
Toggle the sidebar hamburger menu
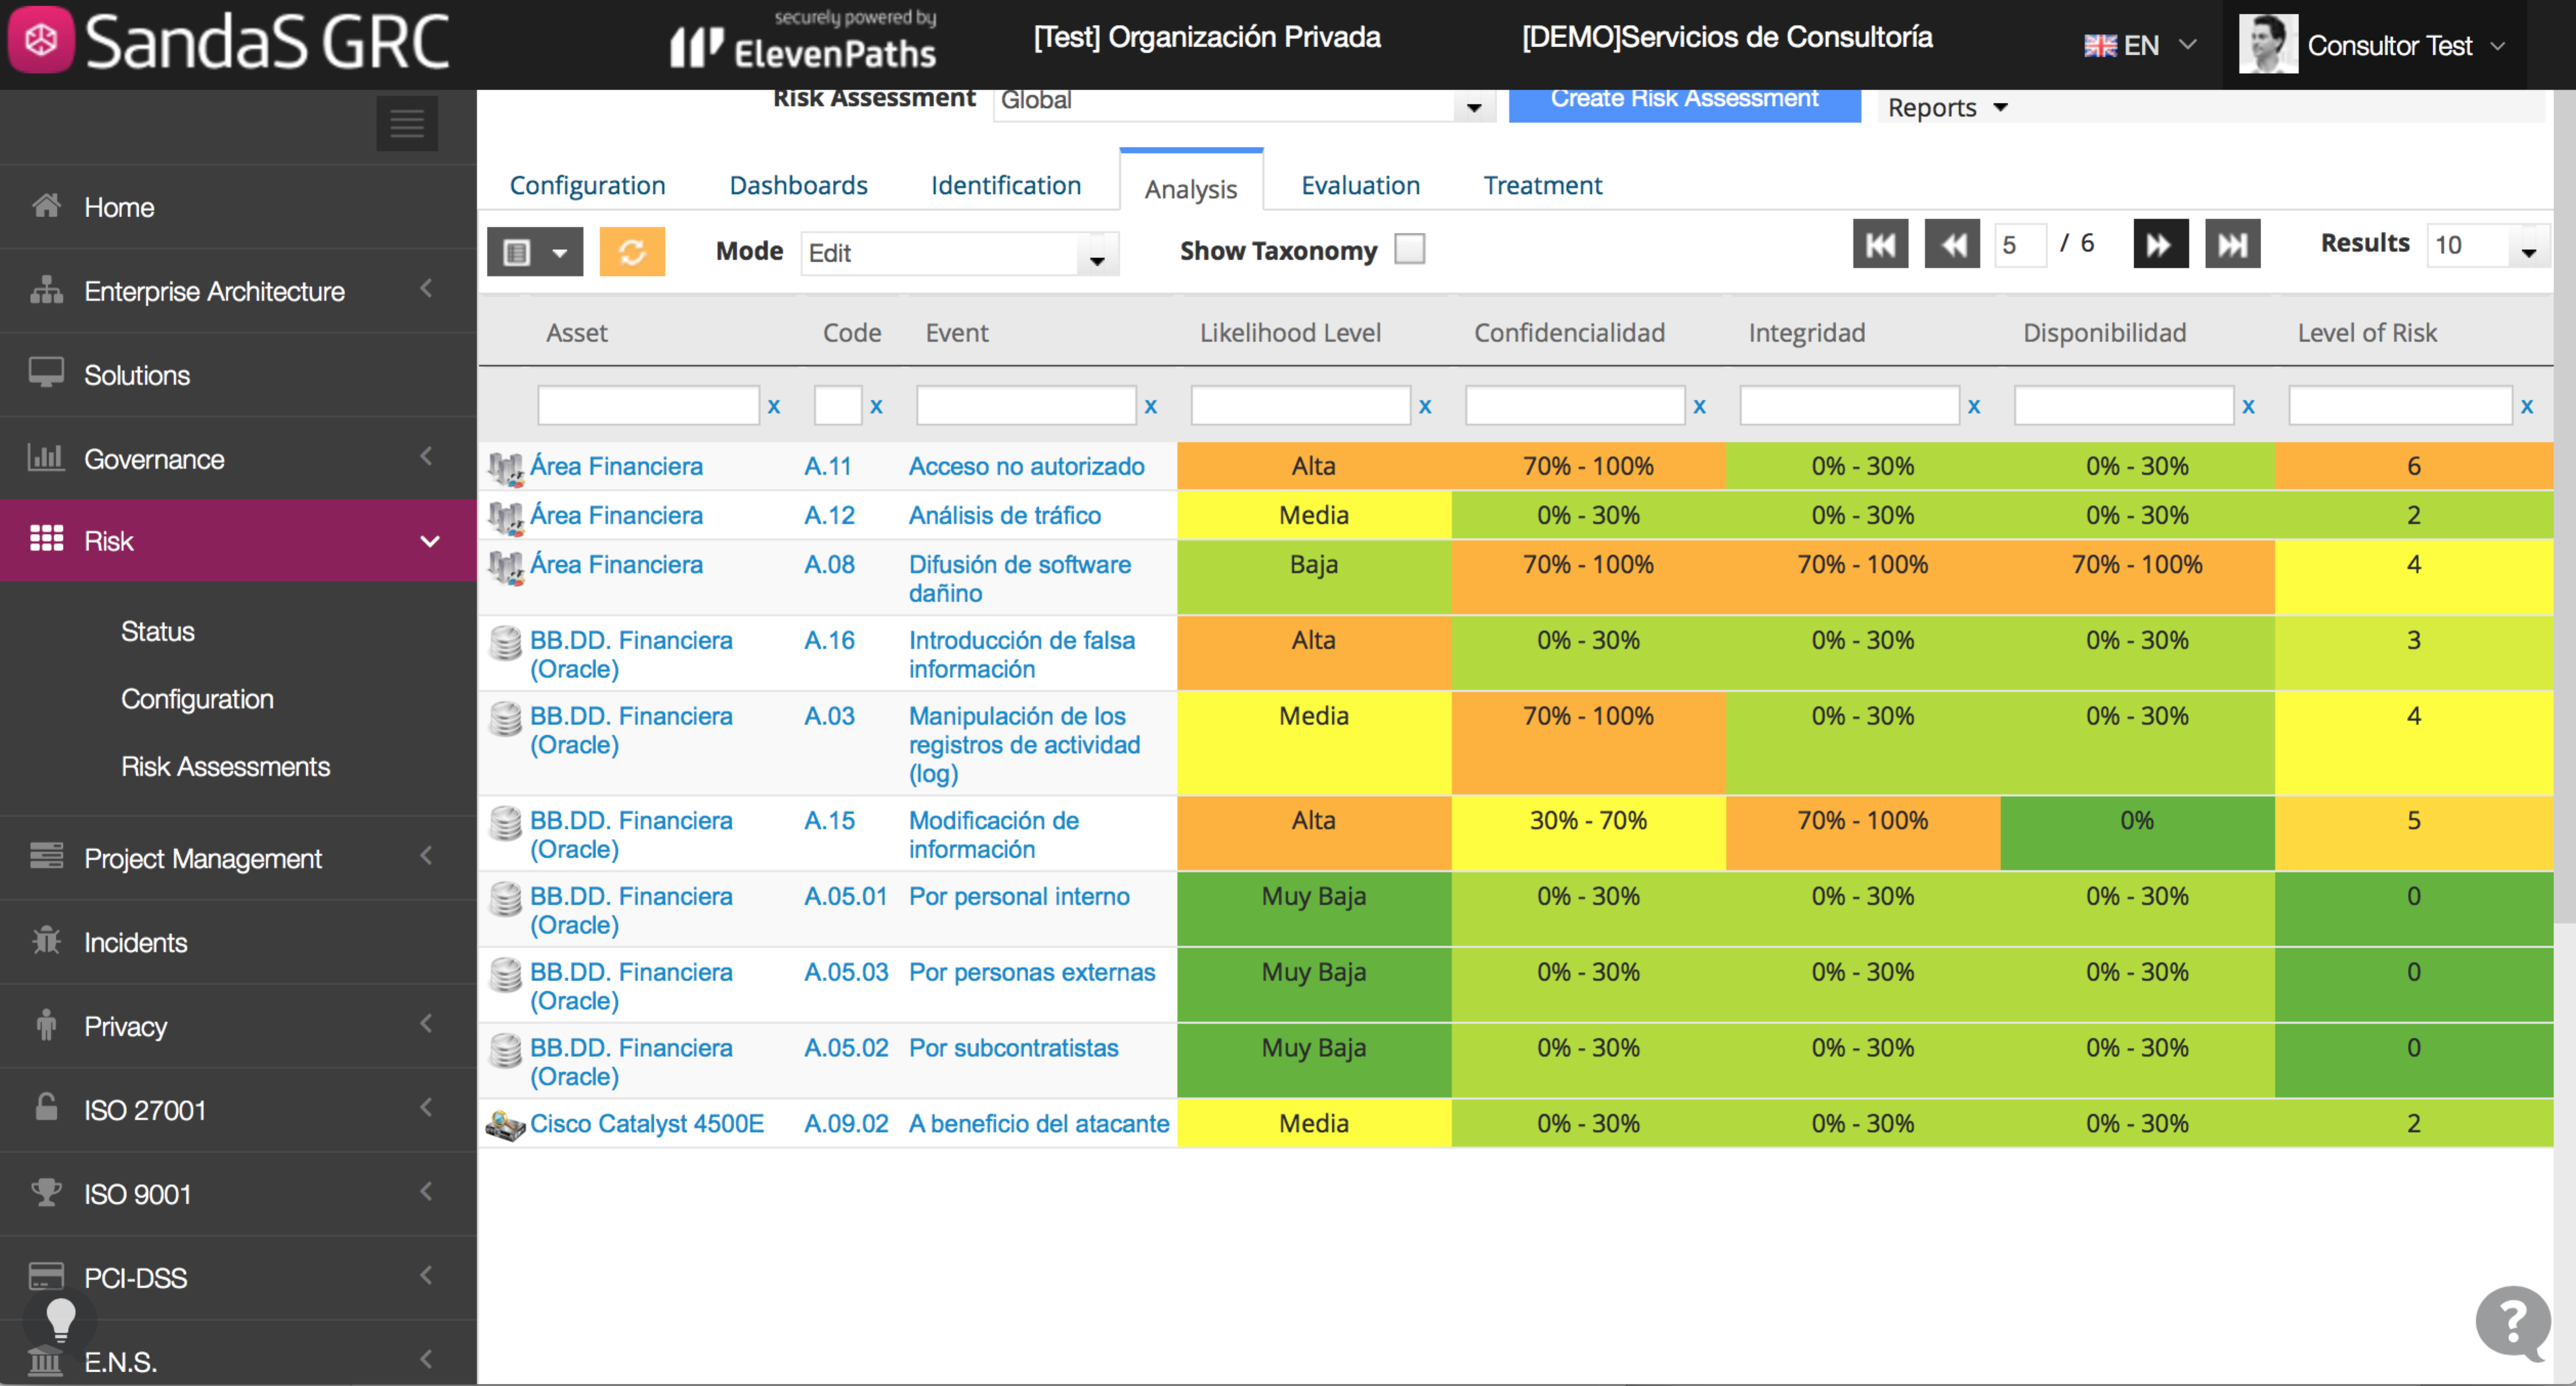pyautogui.click(x=406, y=124)
